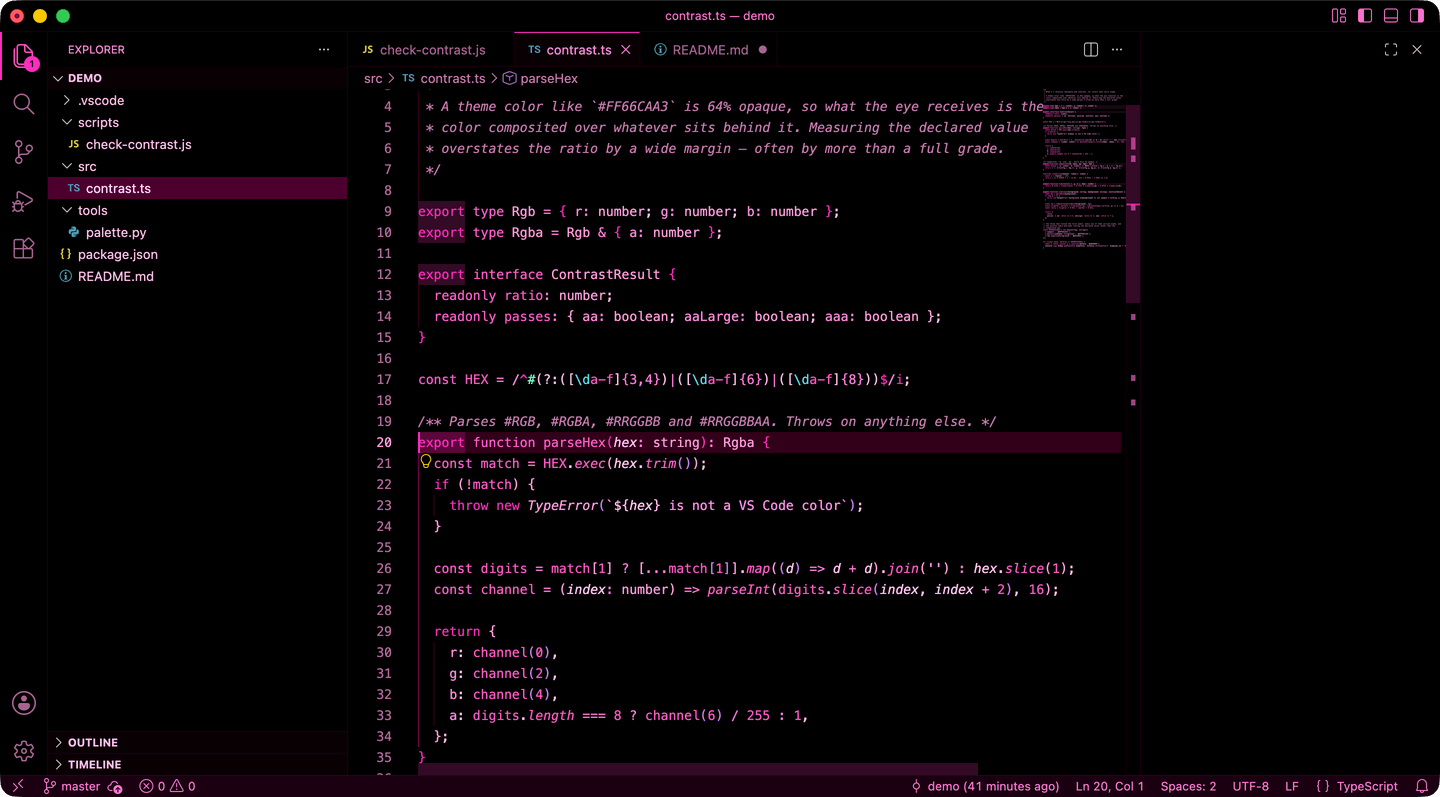Toggle the bottom panel
The height and width of the screenshot is (797, 1440).
pyautogui.click(x=1391, y=16)
